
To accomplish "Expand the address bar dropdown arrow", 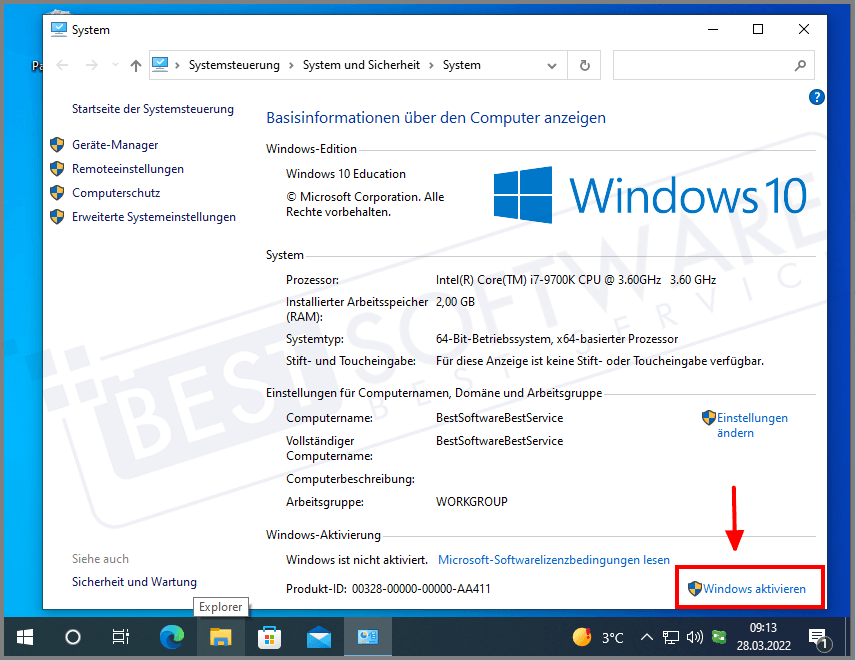I will (x=552, y=65).
